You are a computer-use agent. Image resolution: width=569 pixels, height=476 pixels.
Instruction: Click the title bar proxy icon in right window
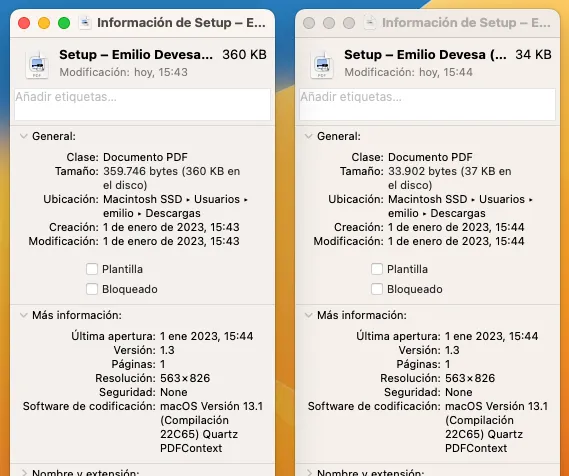coord(370,23)
